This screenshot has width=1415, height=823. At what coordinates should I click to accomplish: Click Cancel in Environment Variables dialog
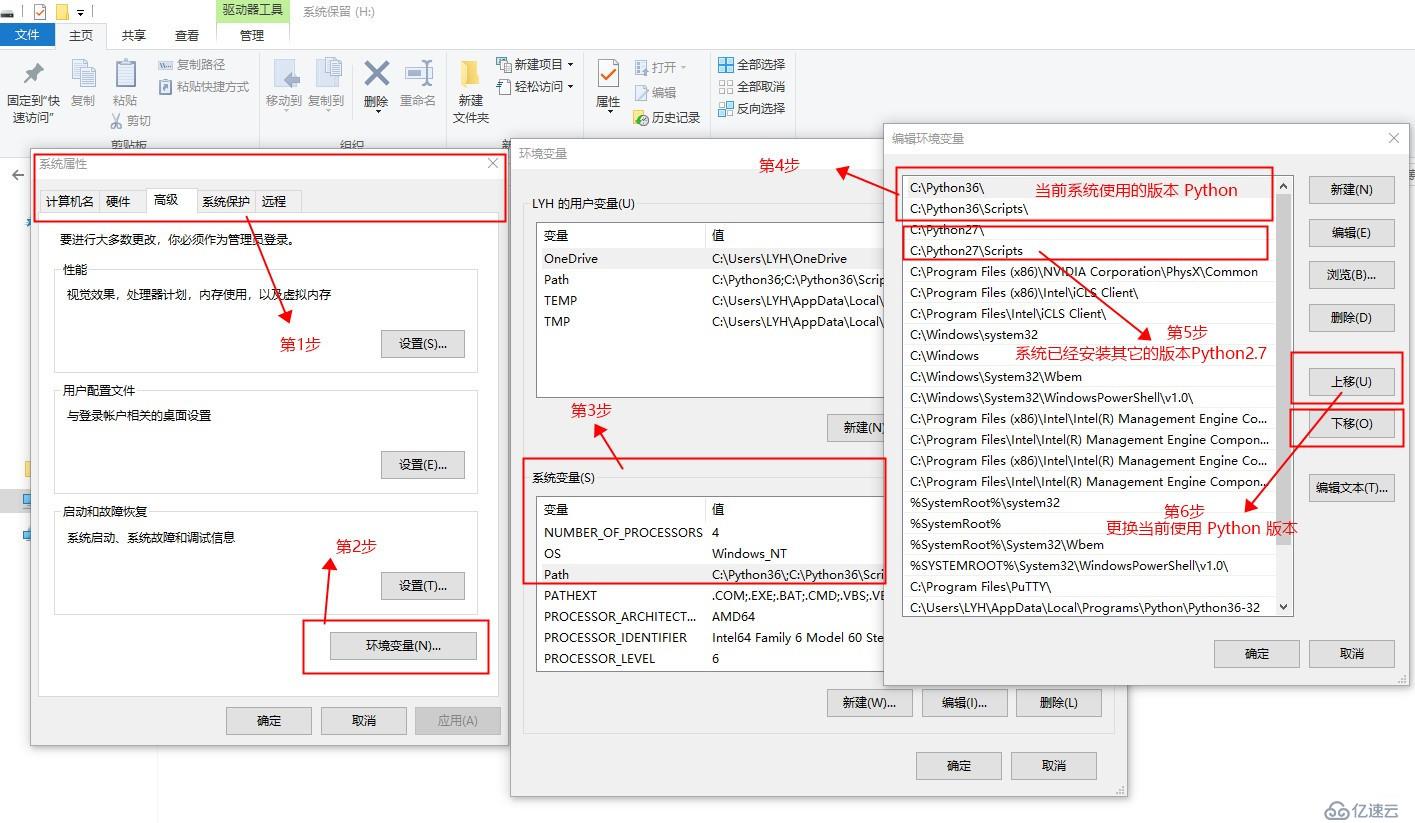tap(1054, 765)
